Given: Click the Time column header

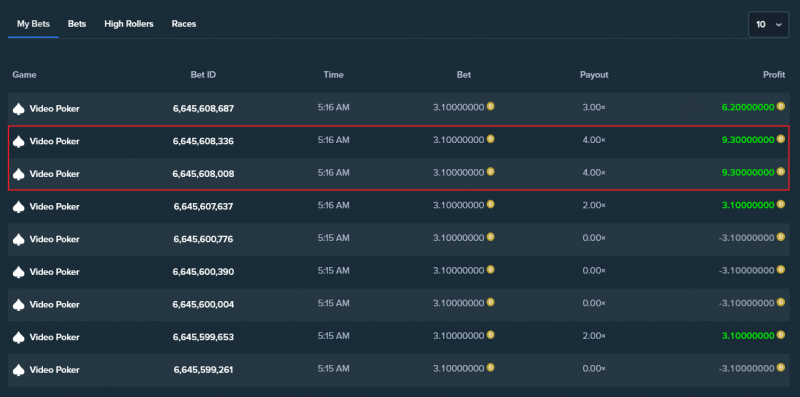Looking at the screenshot, I should coord(334,75).
